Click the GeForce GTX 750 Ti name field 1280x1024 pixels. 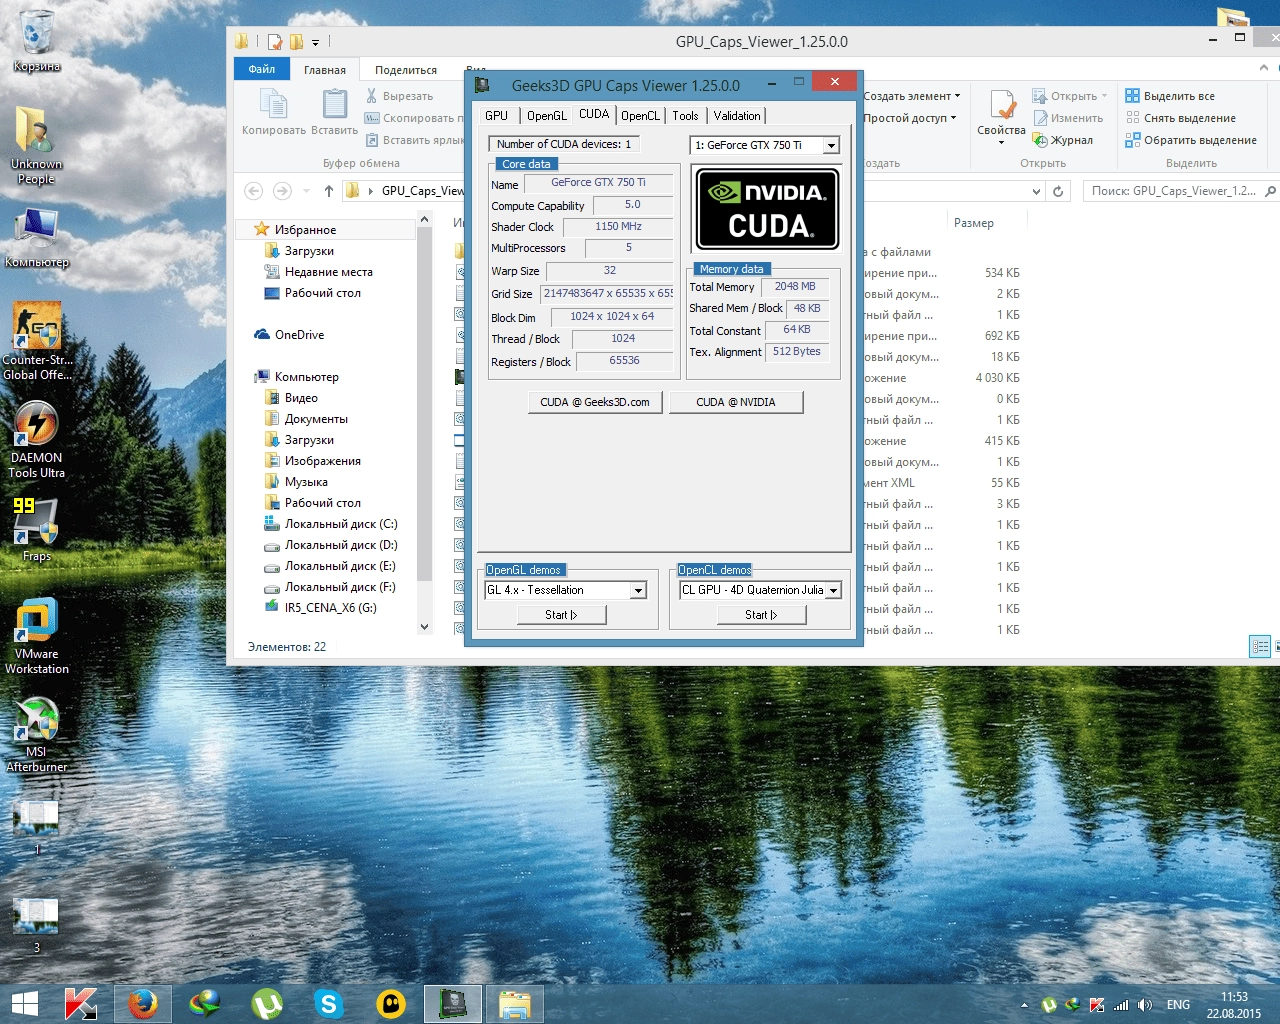598,183
